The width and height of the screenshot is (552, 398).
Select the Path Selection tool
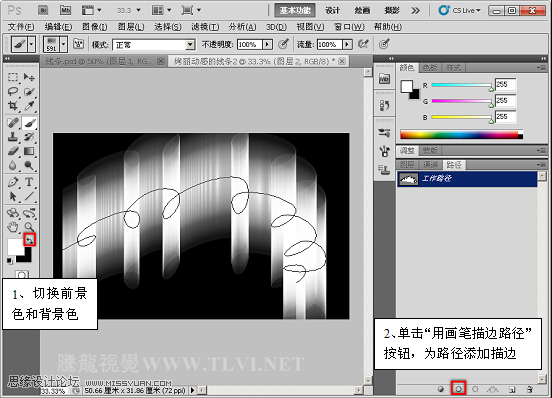(x=13, y=196)
